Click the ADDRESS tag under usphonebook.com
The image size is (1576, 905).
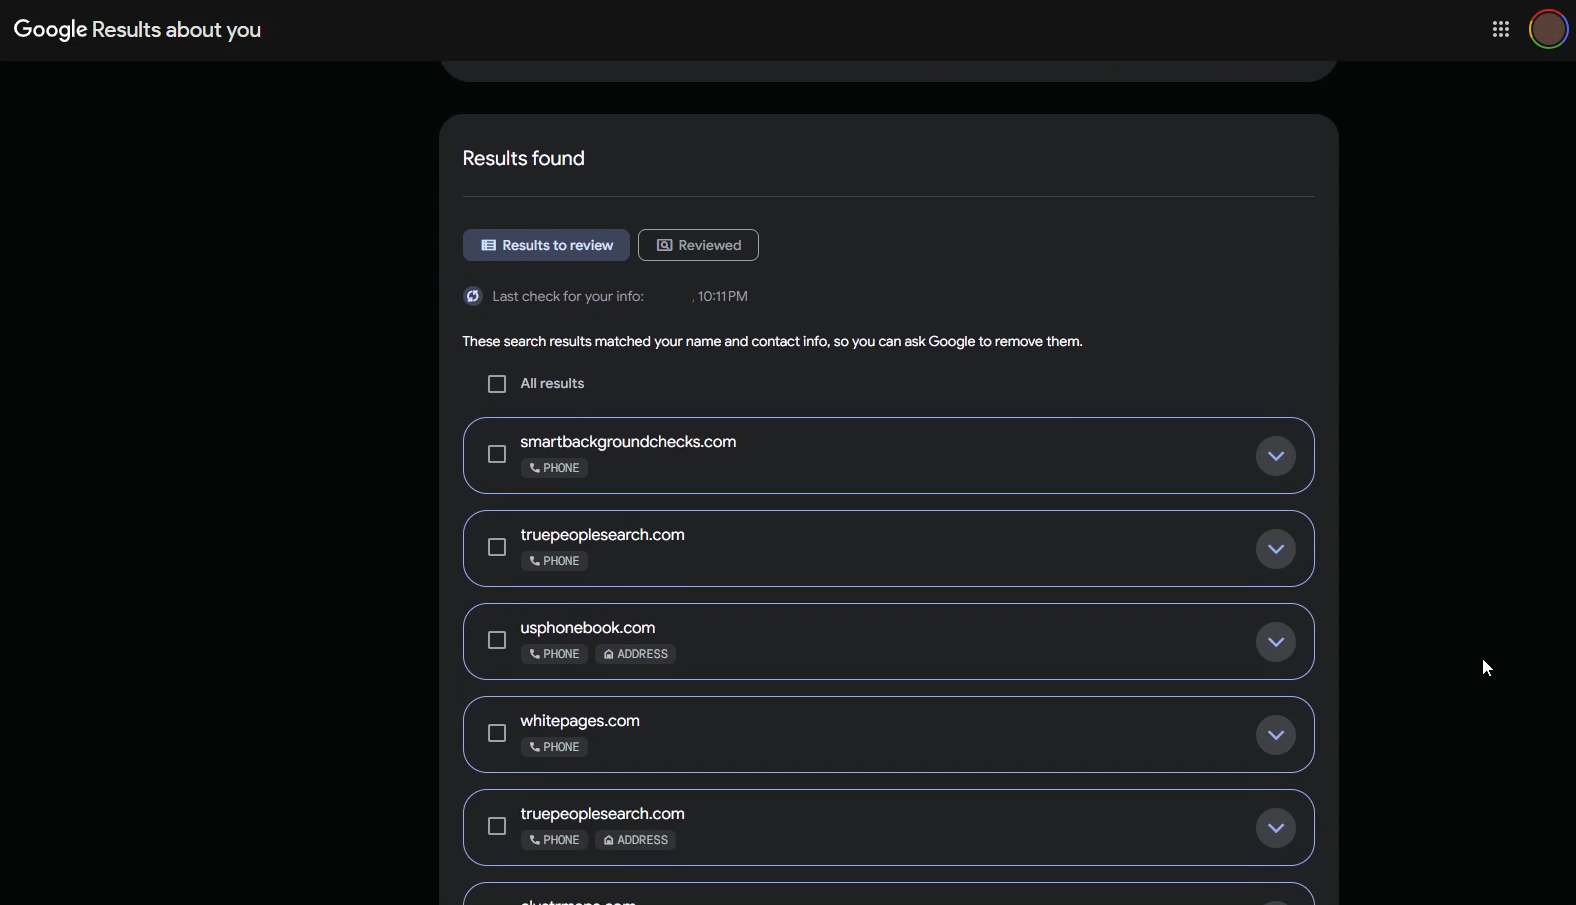[x=635, y=654]
